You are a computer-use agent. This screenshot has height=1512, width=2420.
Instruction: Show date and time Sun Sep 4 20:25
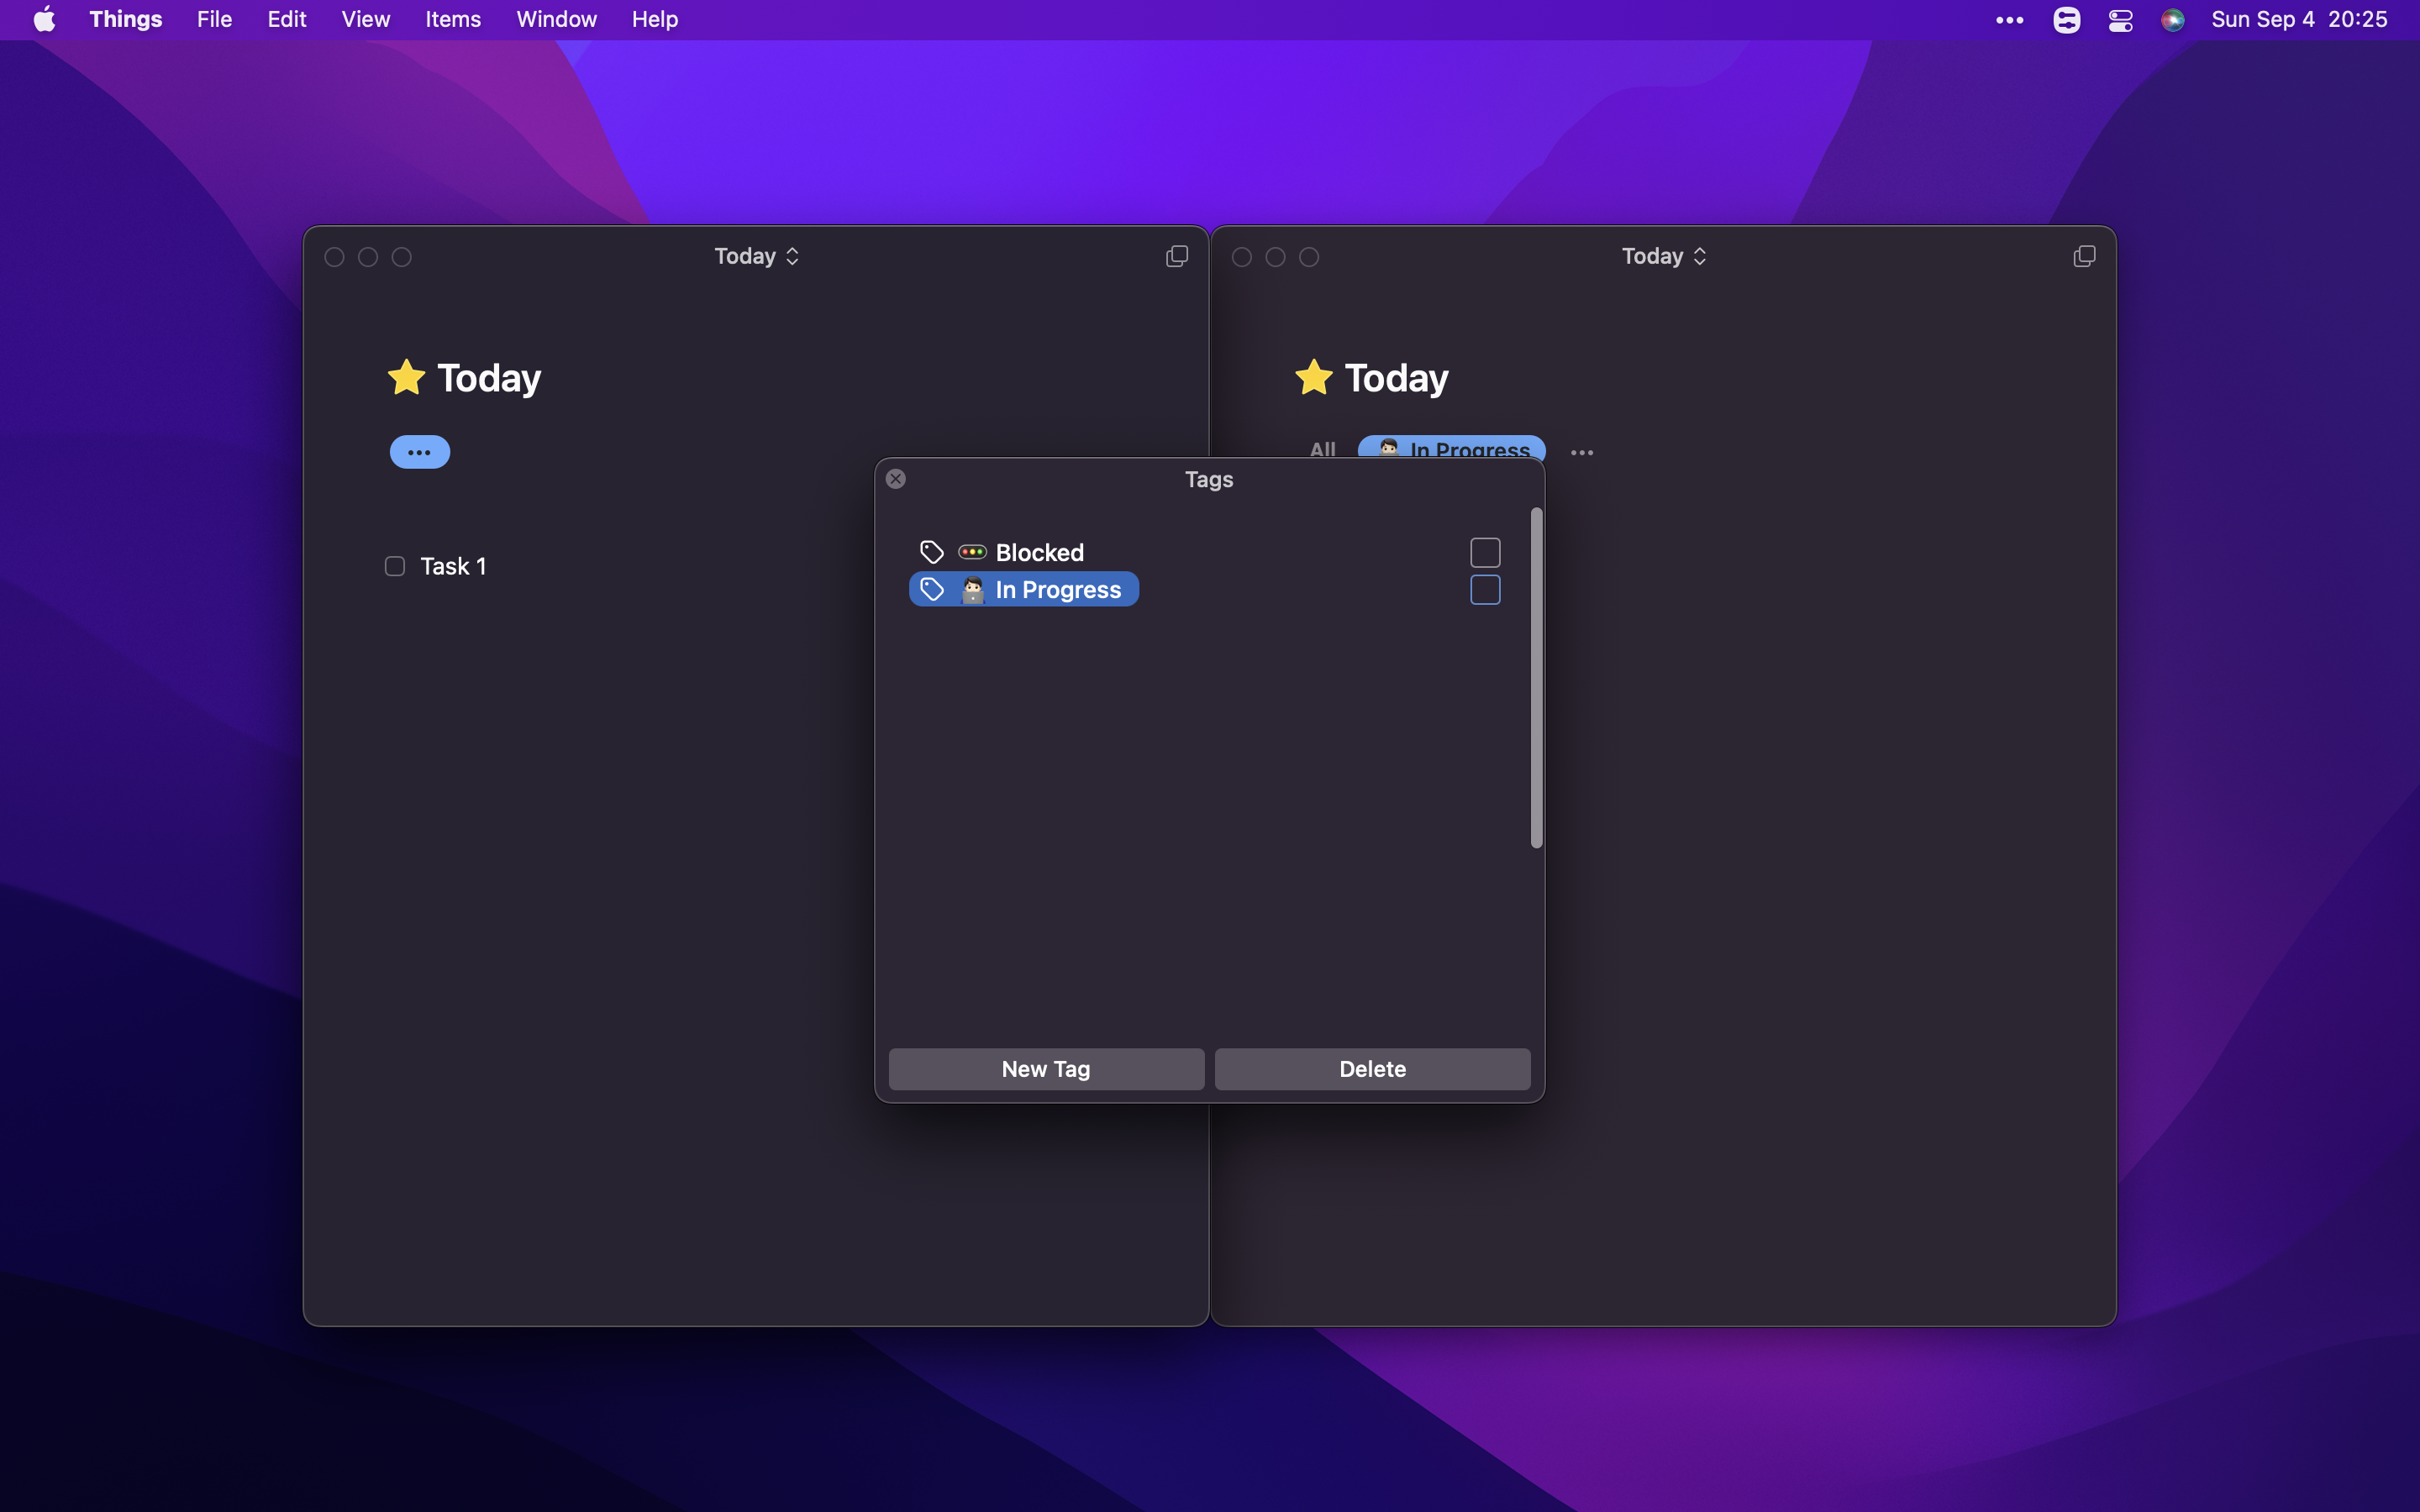pos(2299,19)
